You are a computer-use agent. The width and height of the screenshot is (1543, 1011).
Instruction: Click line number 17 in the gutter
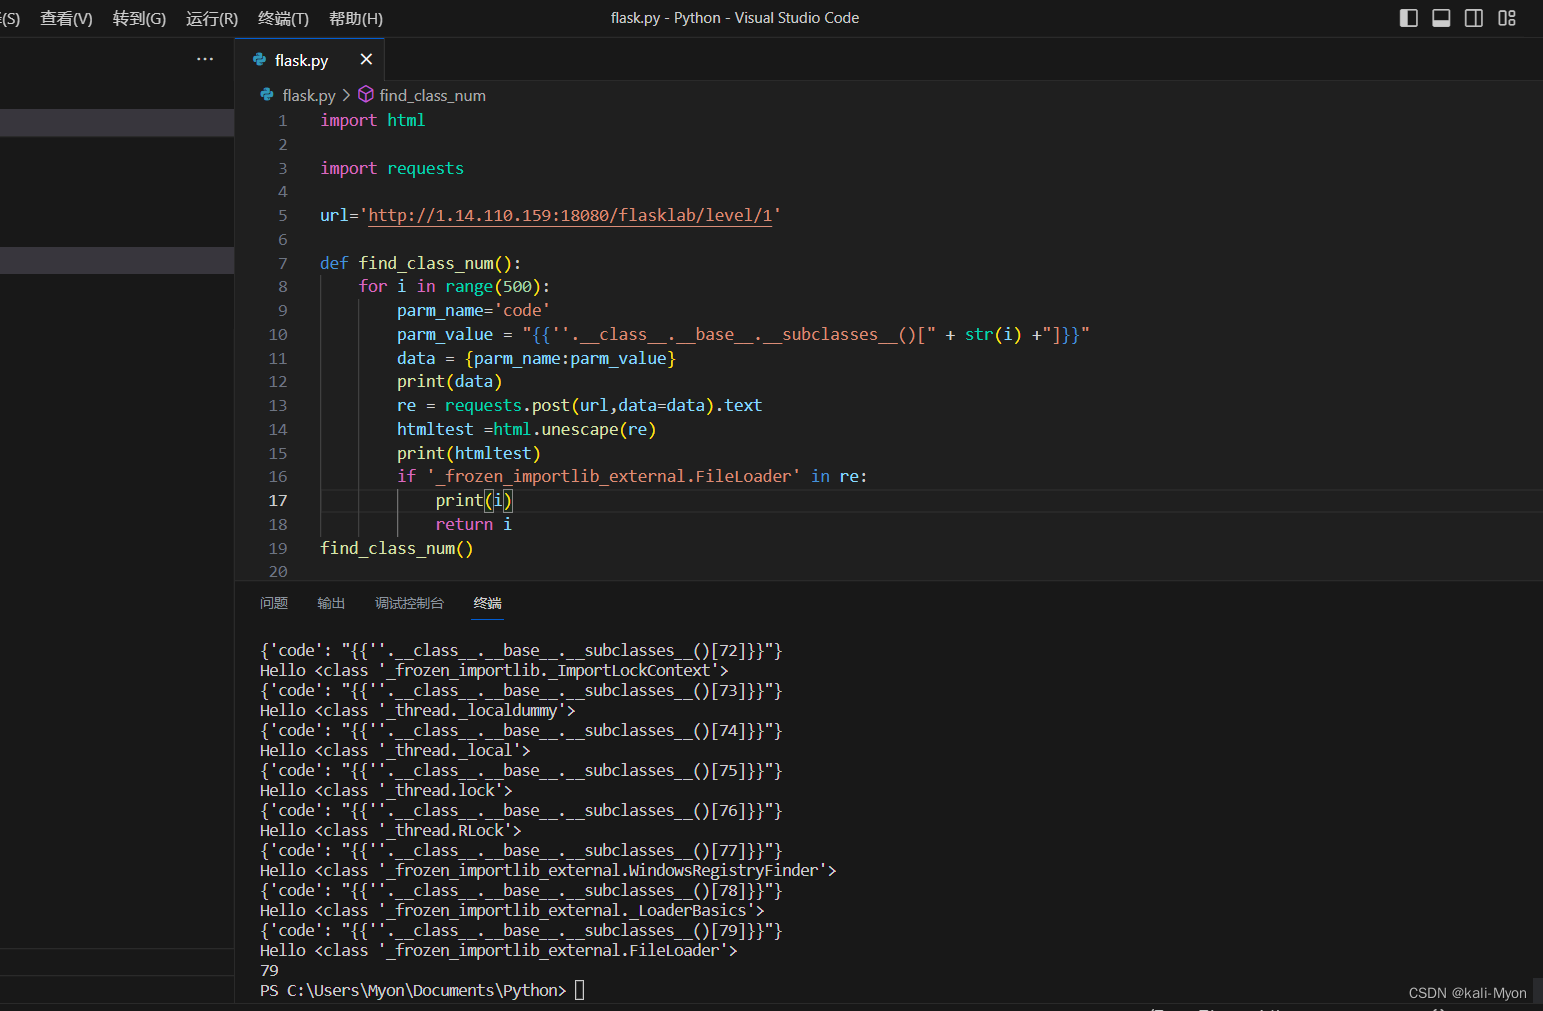coord(278,500)
